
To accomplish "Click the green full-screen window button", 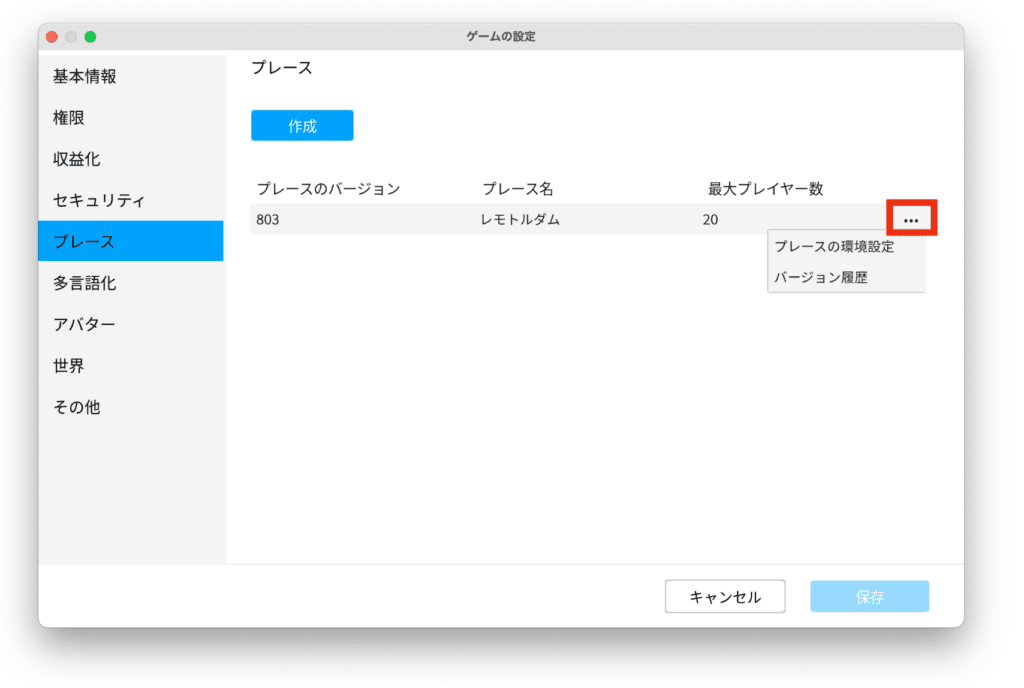I will [90, 37].
